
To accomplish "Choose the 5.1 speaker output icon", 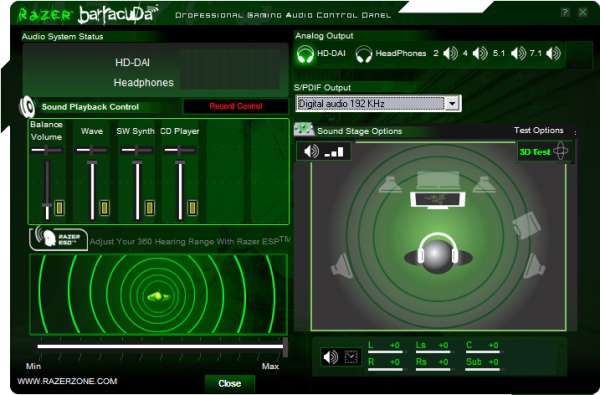I will click(x=518, y=53).
